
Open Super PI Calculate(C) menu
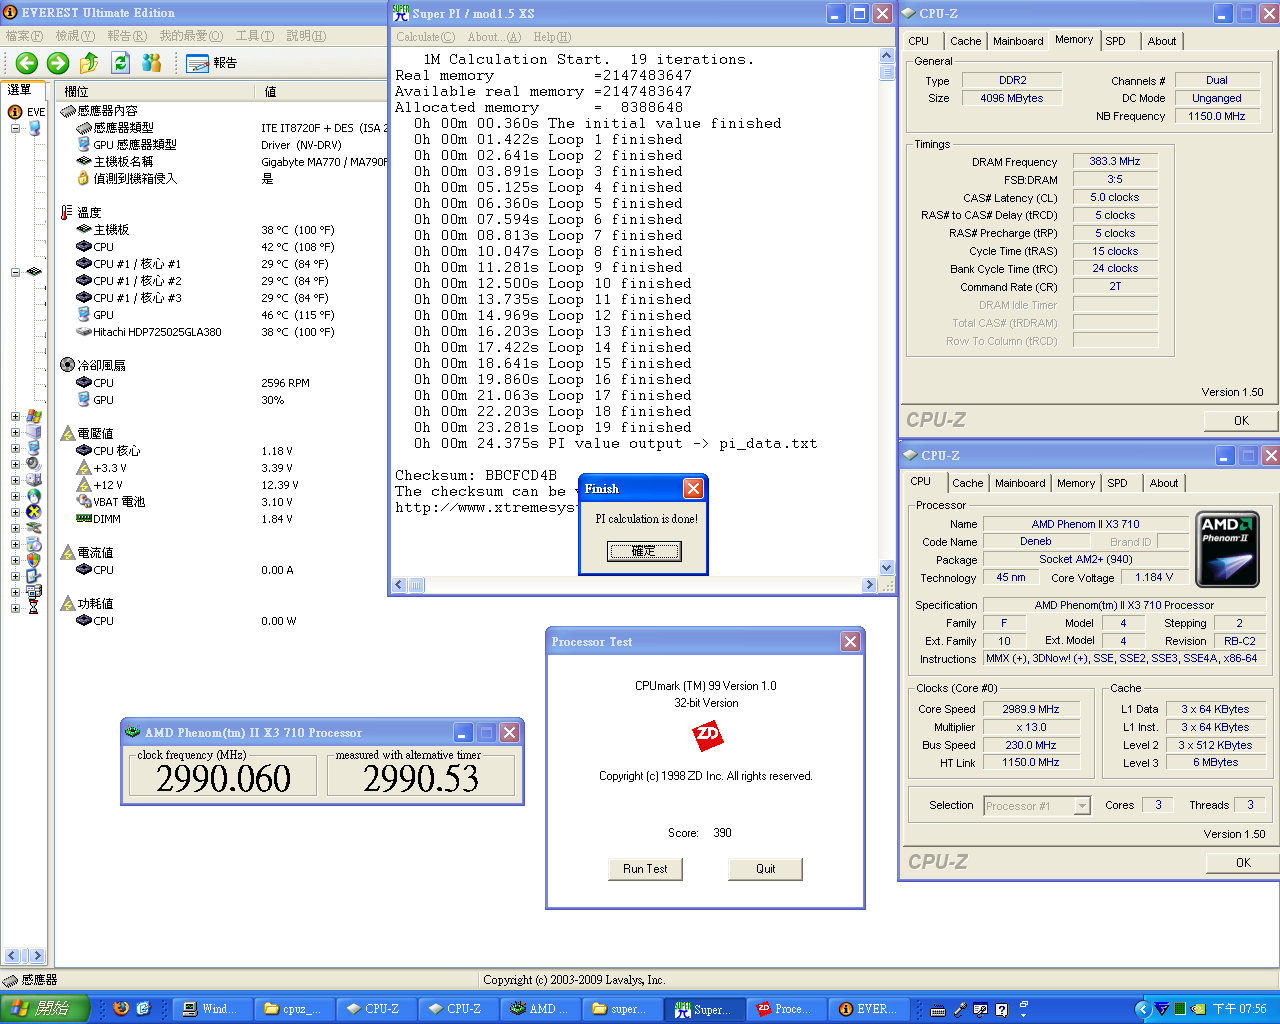[425, 37]
